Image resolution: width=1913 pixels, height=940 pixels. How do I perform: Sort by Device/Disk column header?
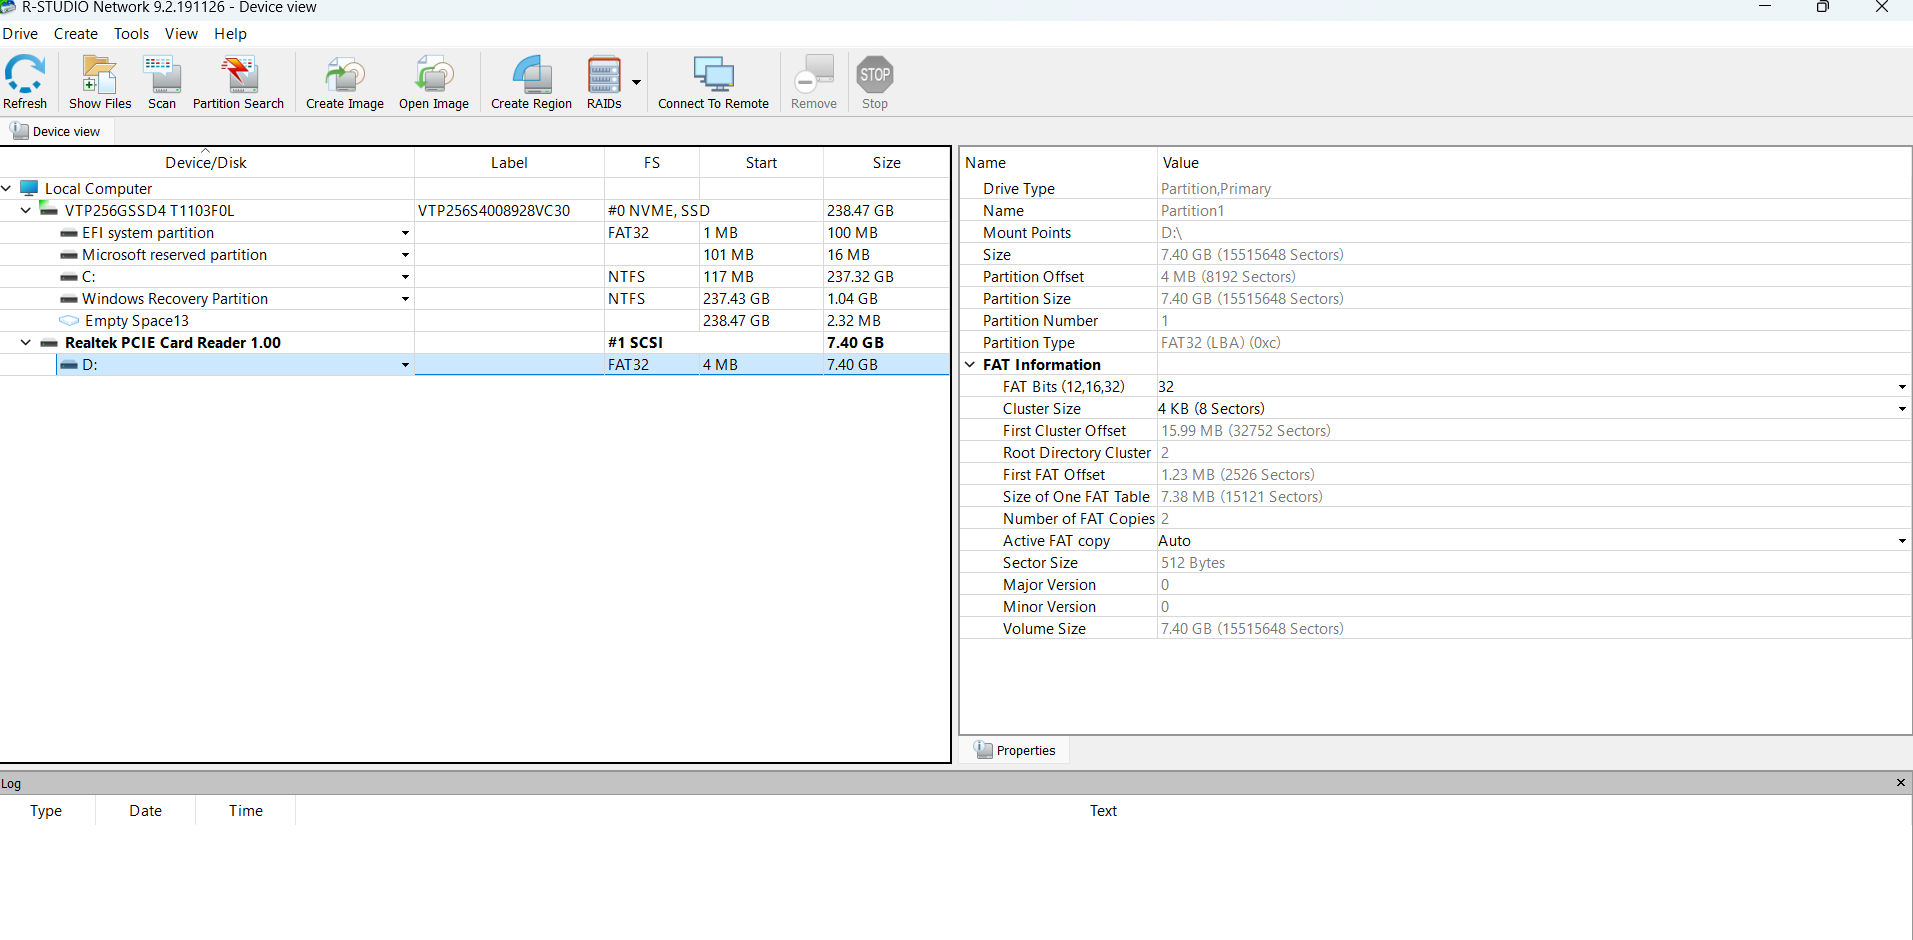click(x=206, y=163)
